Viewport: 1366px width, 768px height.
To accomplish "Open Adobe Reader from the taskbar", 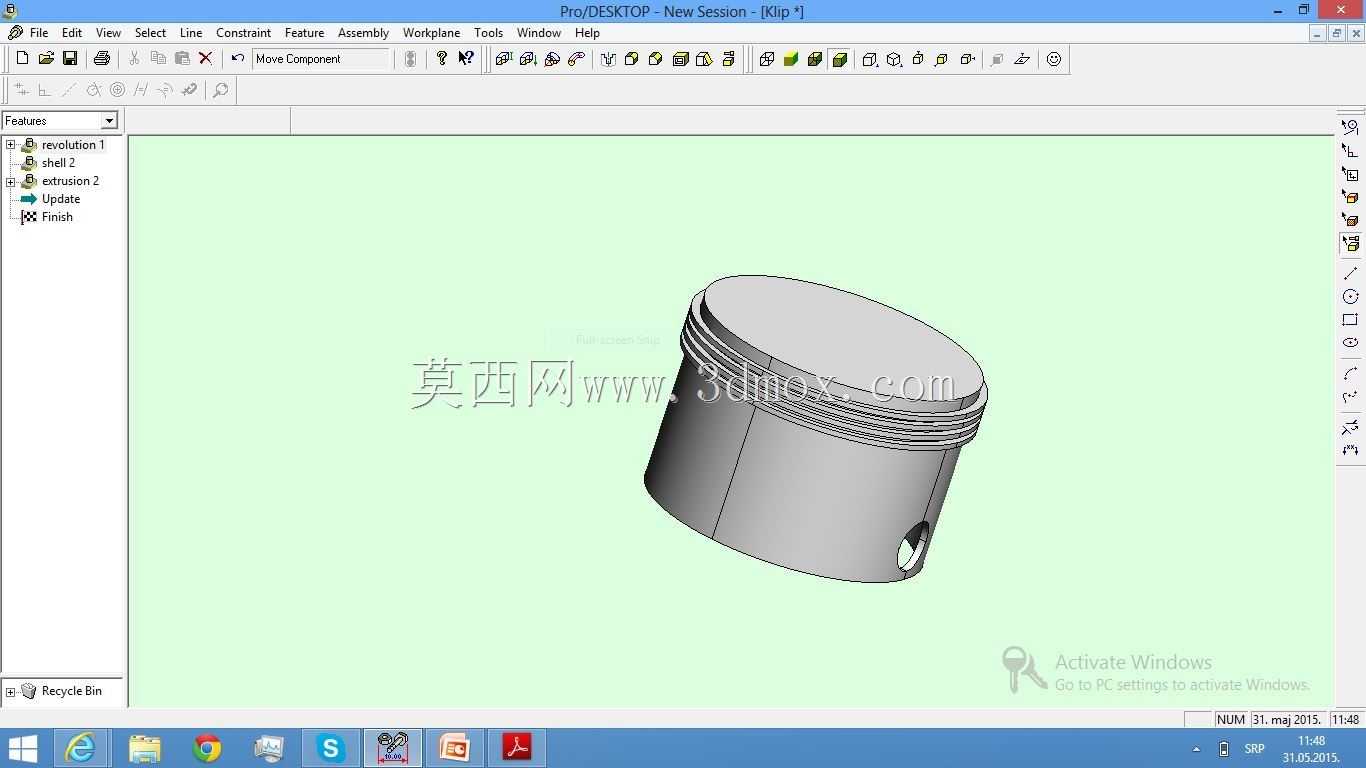I will [517, 748].
